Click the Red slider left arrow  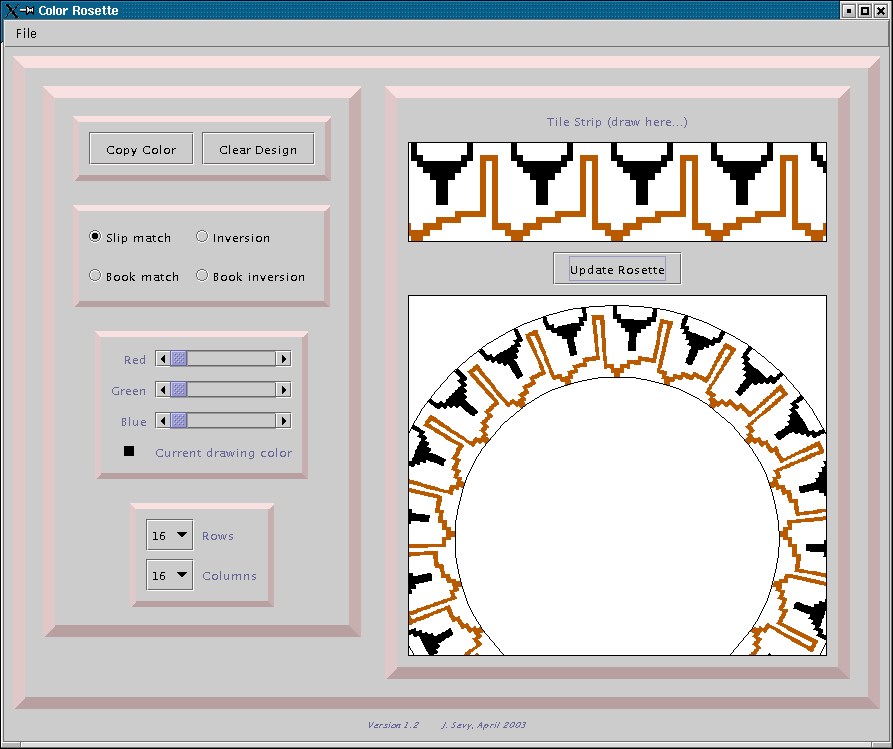pos(163,359)
